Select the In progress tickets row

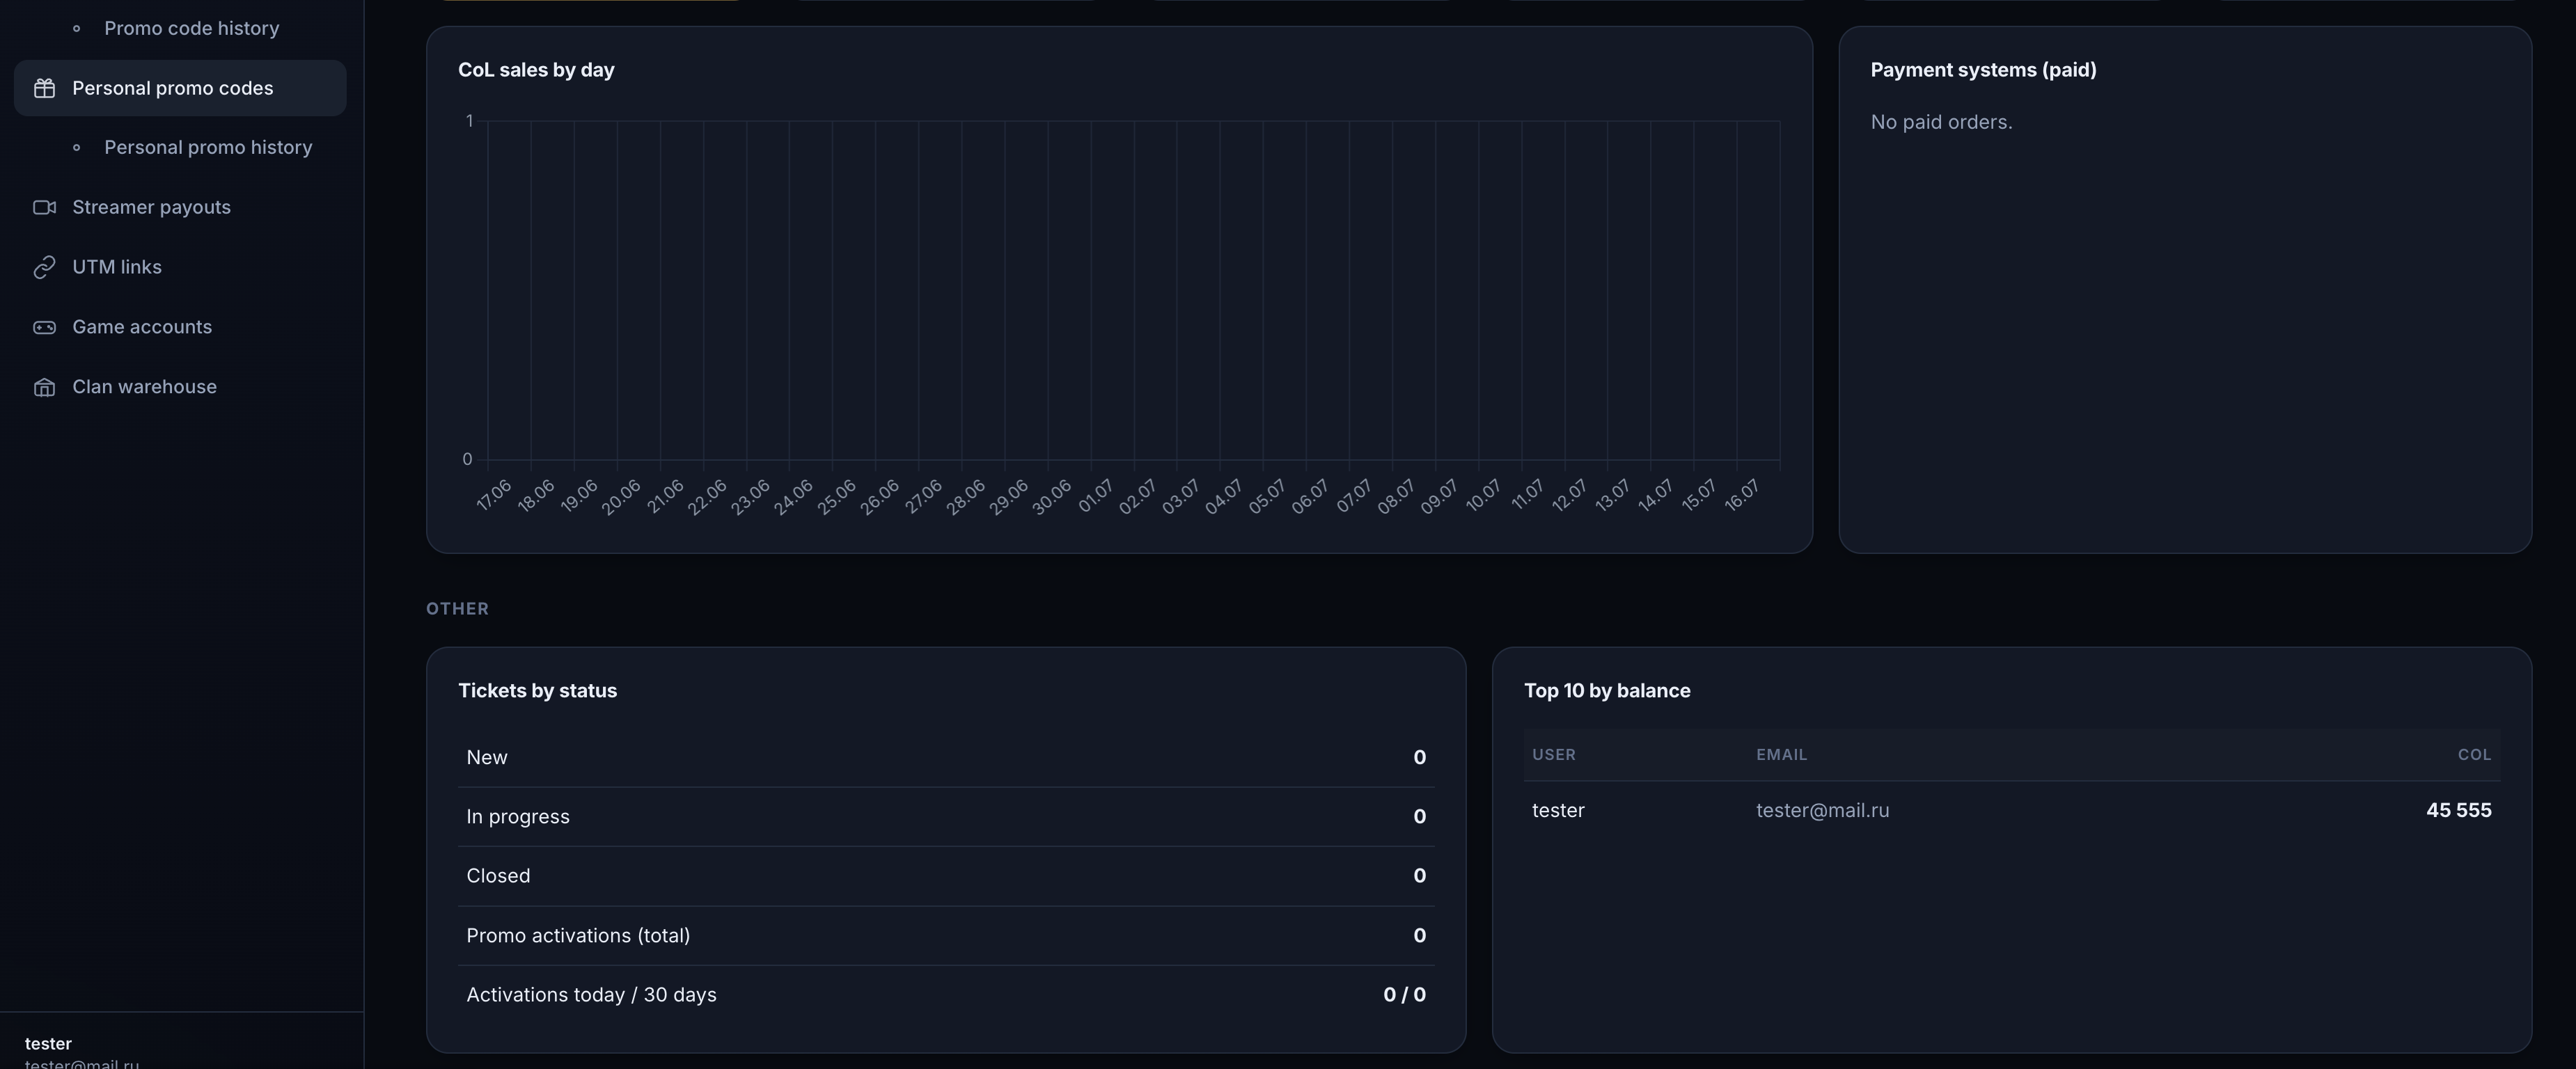[x=946, y=817]
